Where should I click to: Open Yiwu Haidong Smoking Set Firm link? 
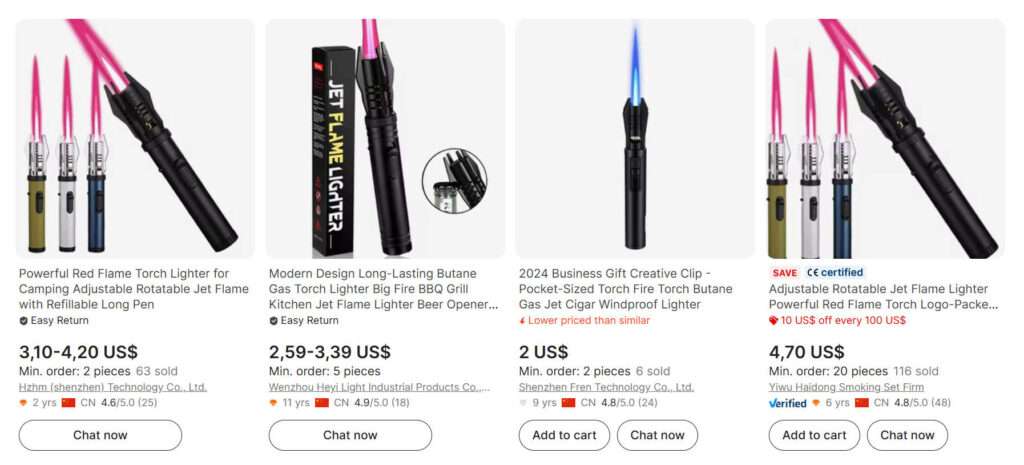pos(846,387)
